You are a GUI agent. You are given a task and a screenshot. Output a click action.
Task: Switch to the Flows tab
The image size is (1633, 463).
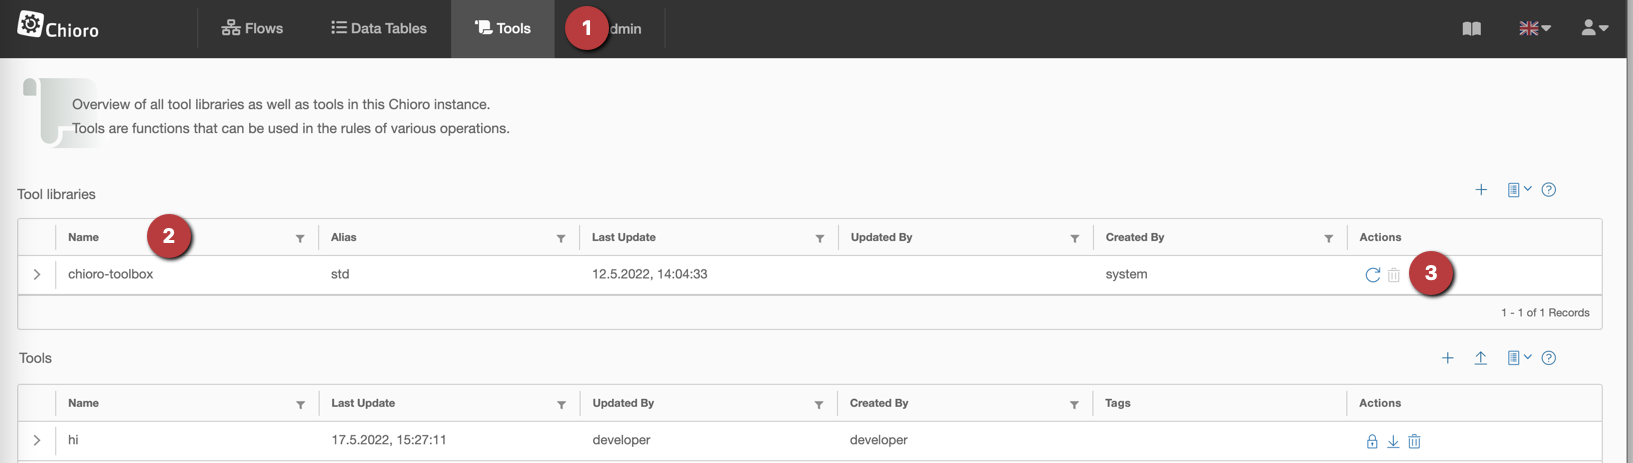(252, 29)
